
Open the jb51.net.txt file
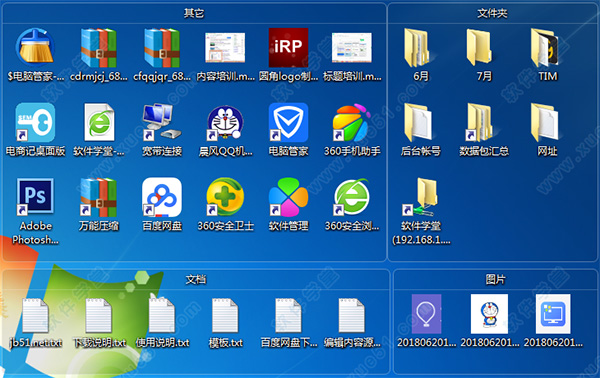[x=35, y=316]
